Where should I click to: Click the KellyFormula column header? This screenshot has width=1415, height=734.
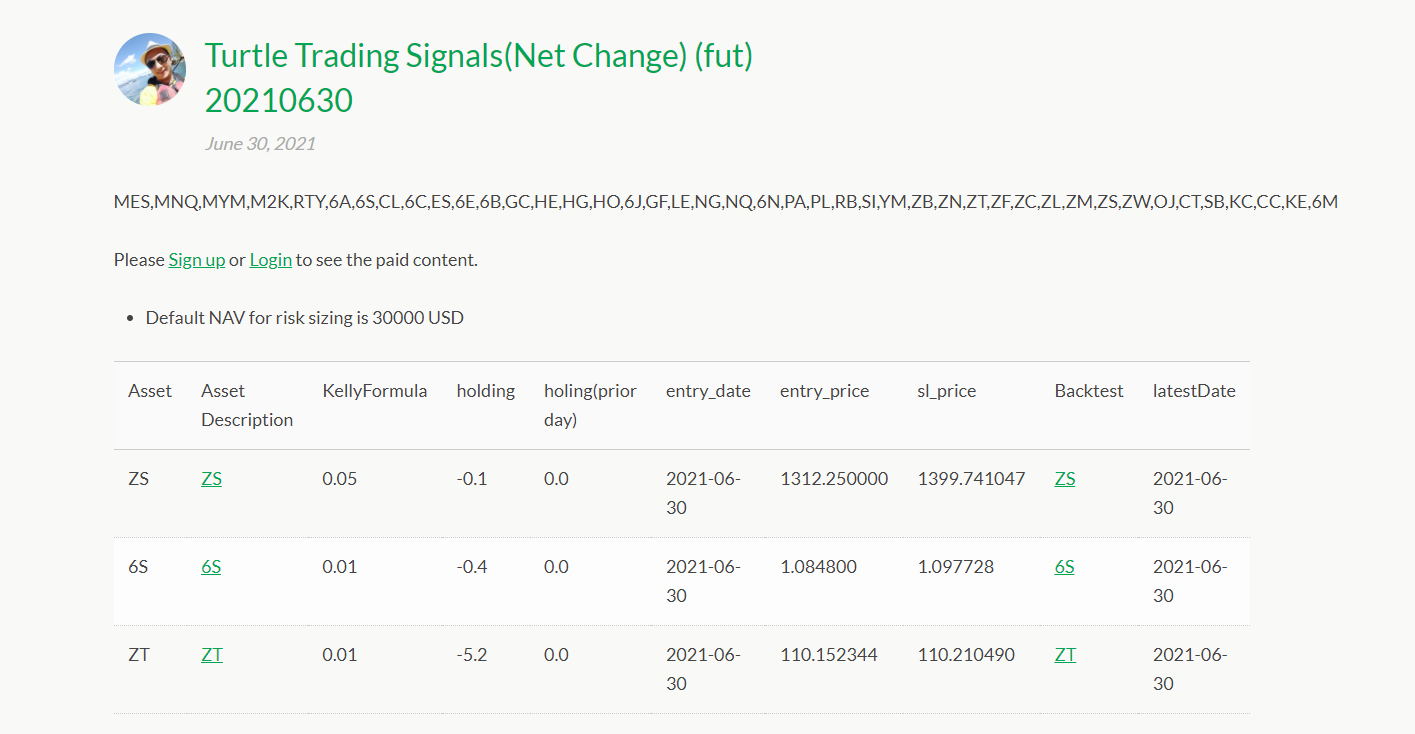[374, 391]
